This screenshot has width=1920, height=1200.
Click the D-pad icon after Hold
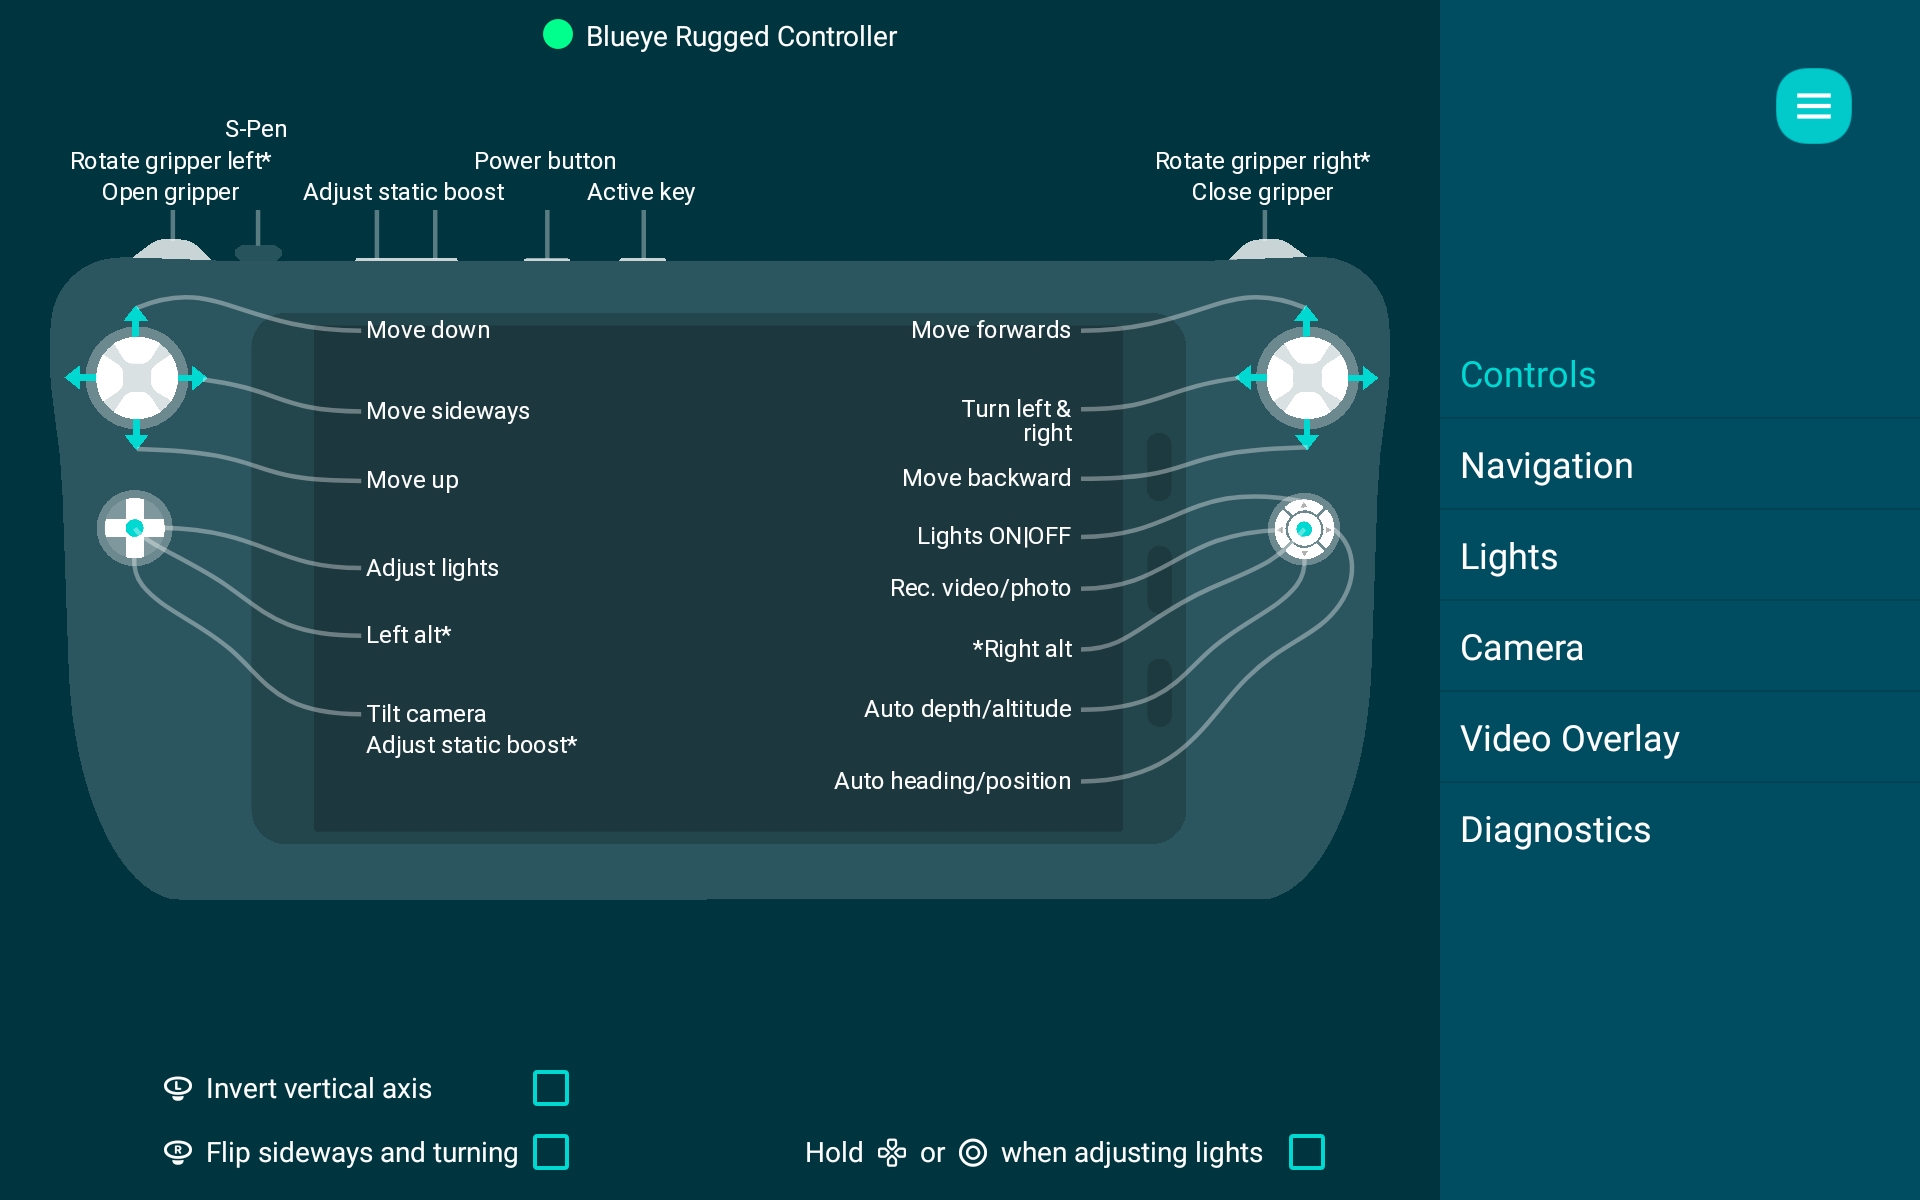tap(891, 1153)
